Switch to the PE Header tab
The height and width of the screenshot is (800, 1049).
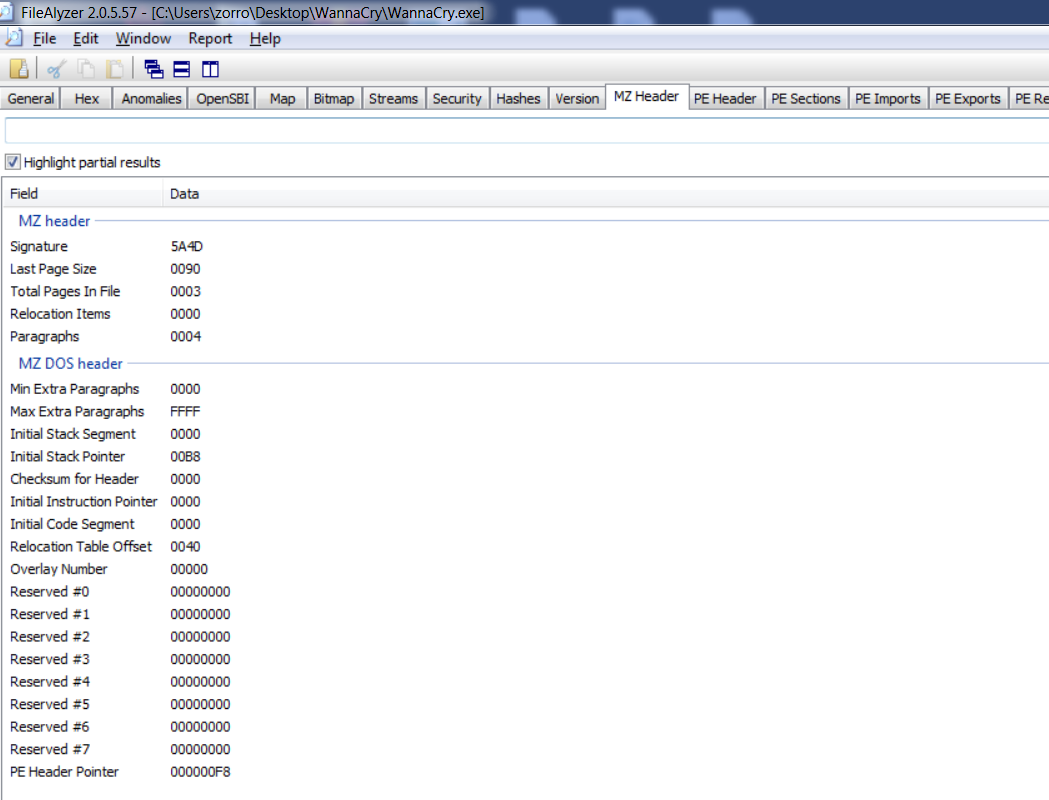[725, 98]
